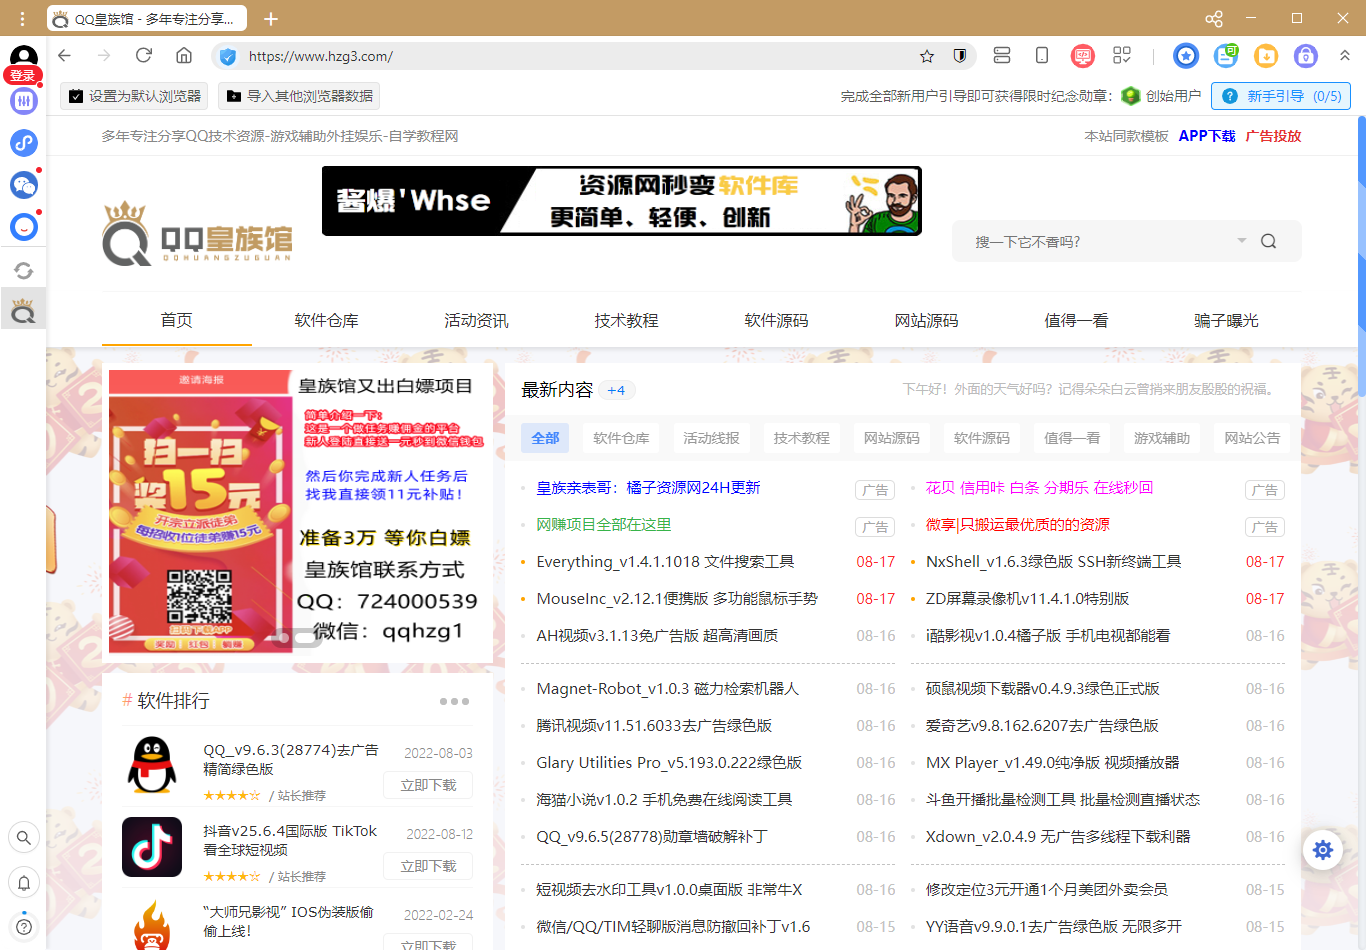Open the 活动资讯 navigation menu
1366x950 pixels.
[x=477, y=320]
